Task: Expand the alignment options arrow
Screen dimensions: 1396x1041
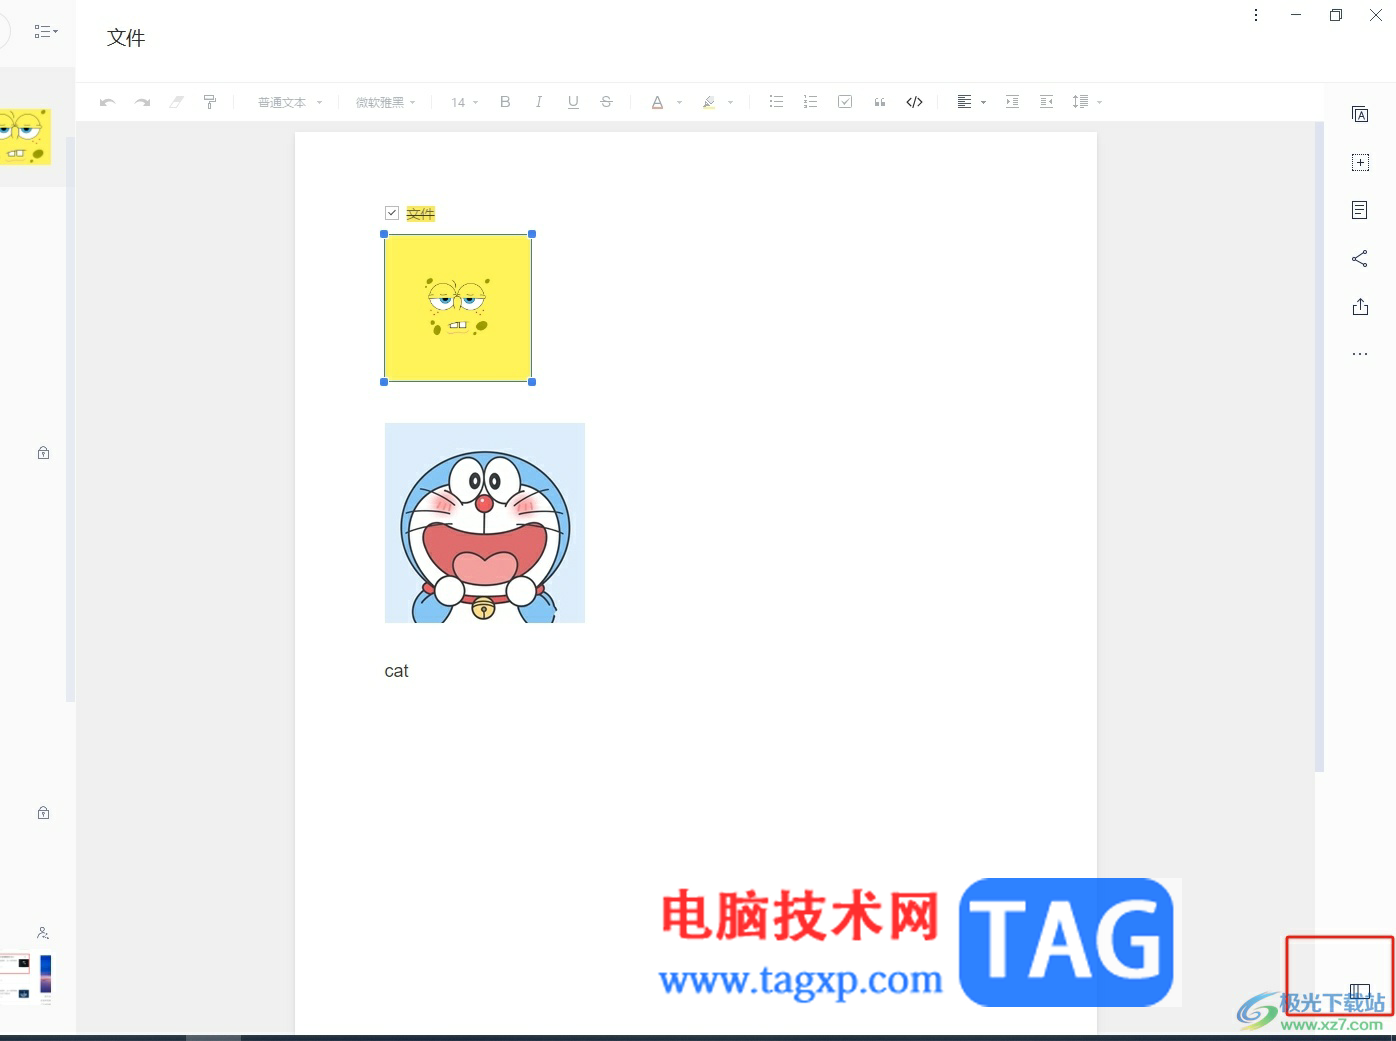Action: click(984, 102)
